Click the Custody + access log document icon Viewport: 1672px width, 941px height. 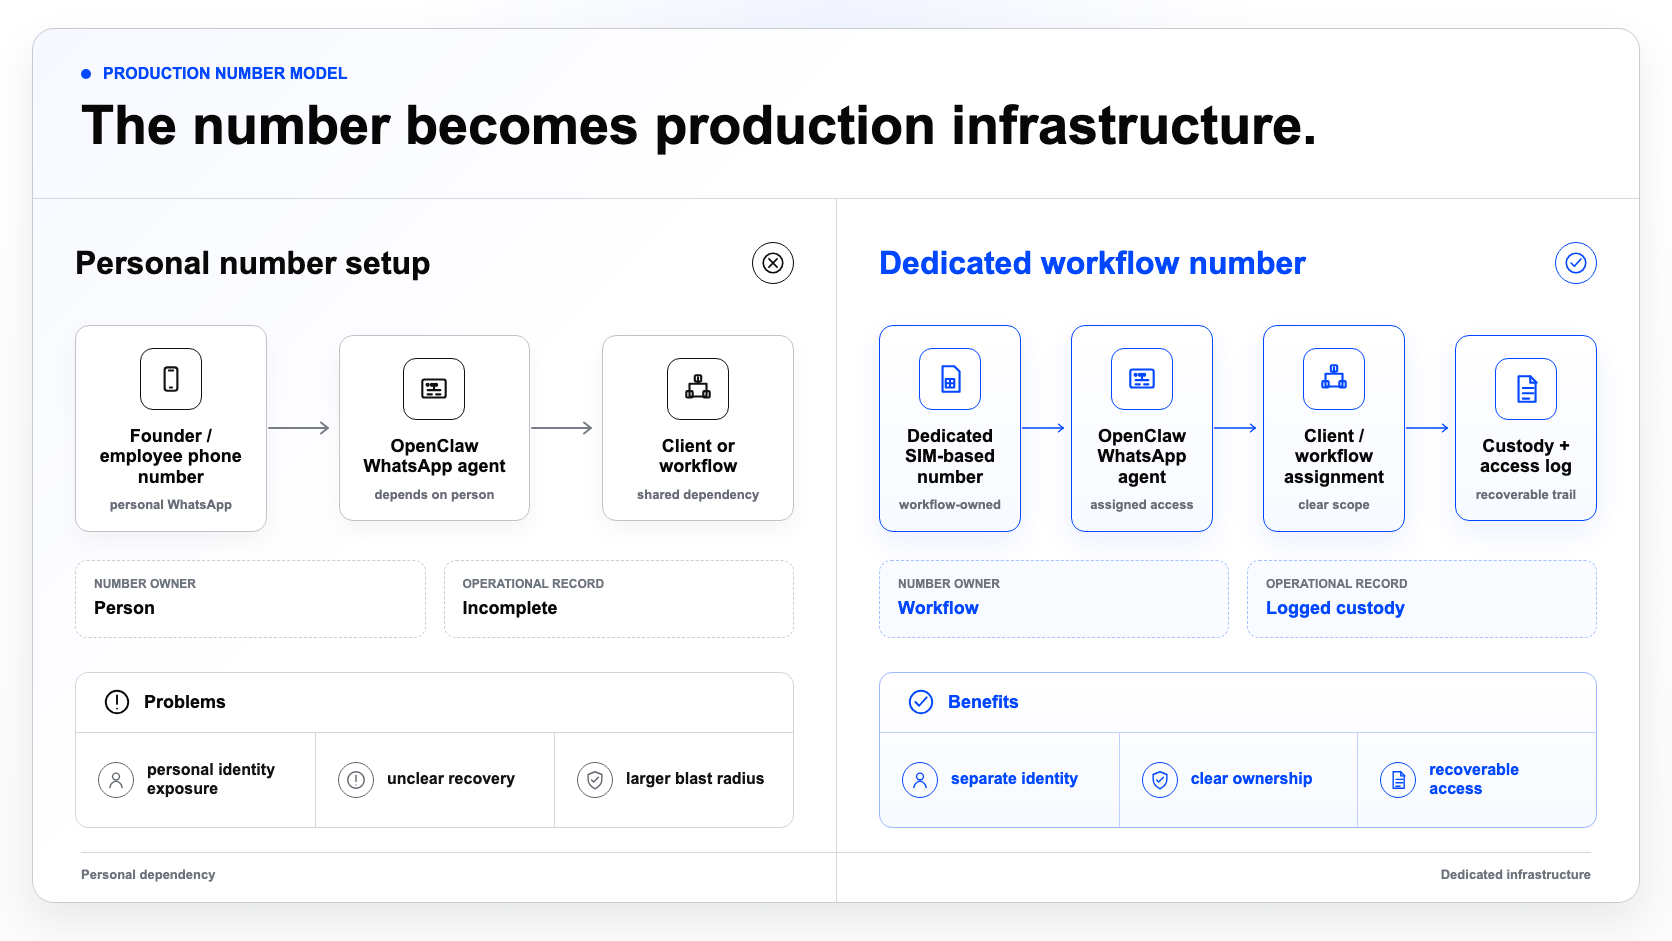[x=1526, y=389]
